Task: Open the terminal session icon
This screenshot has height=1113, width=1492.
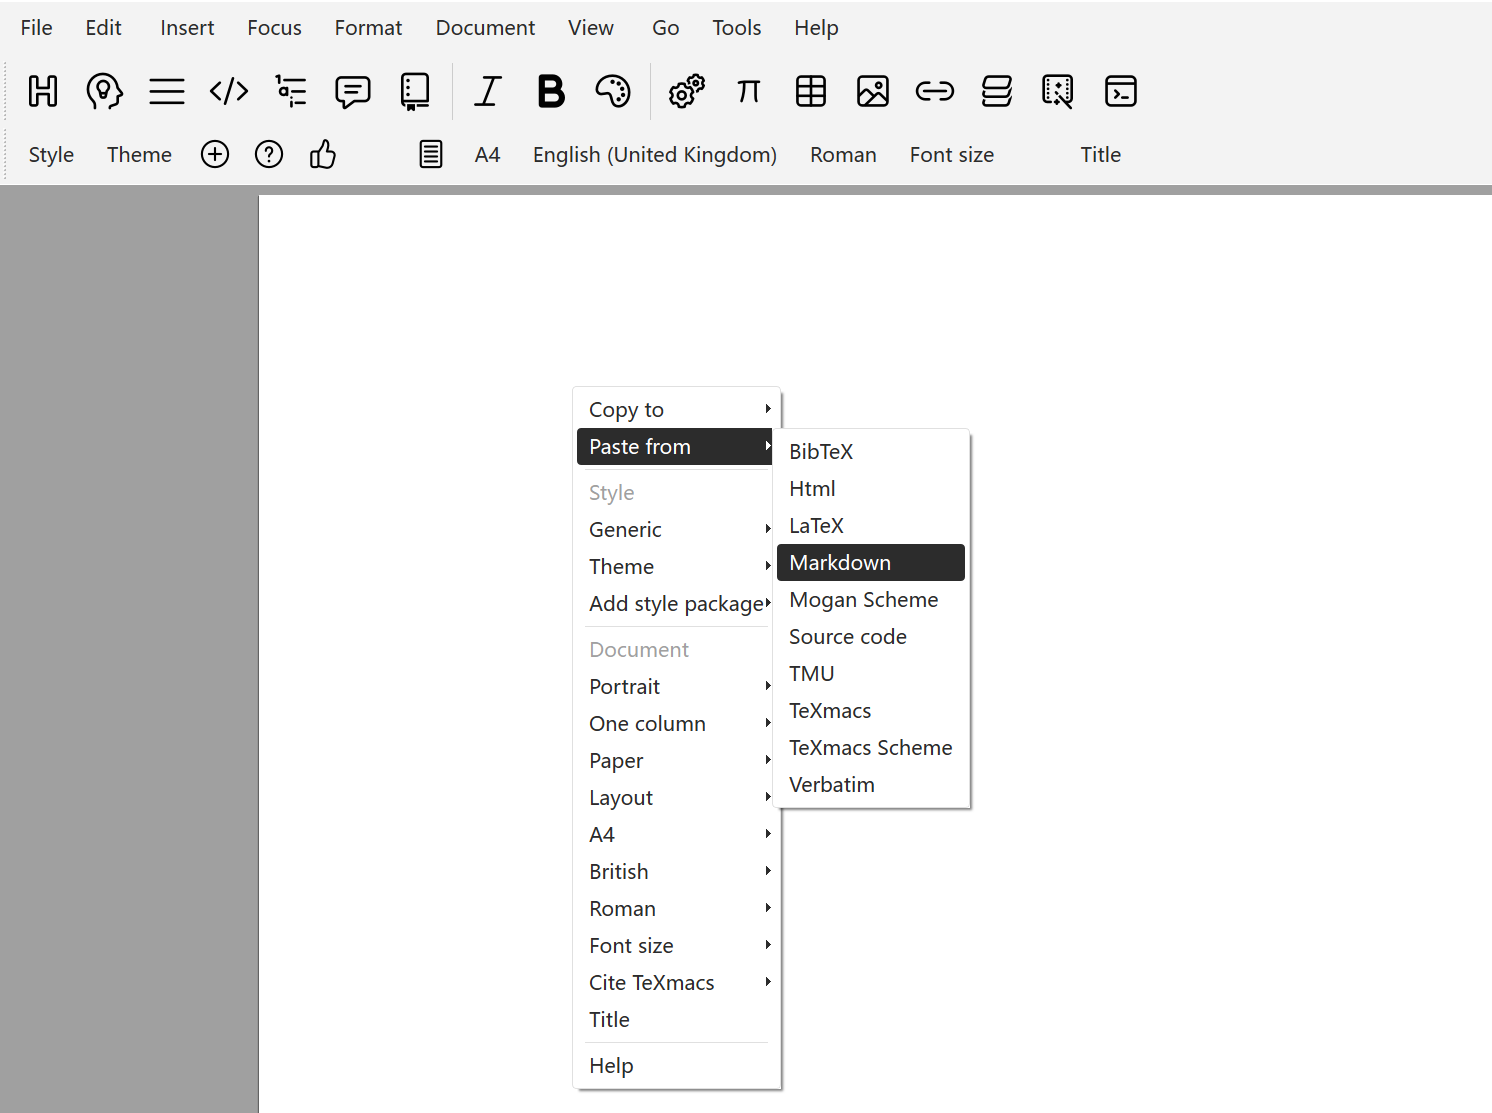Action: pos(1121,91)
